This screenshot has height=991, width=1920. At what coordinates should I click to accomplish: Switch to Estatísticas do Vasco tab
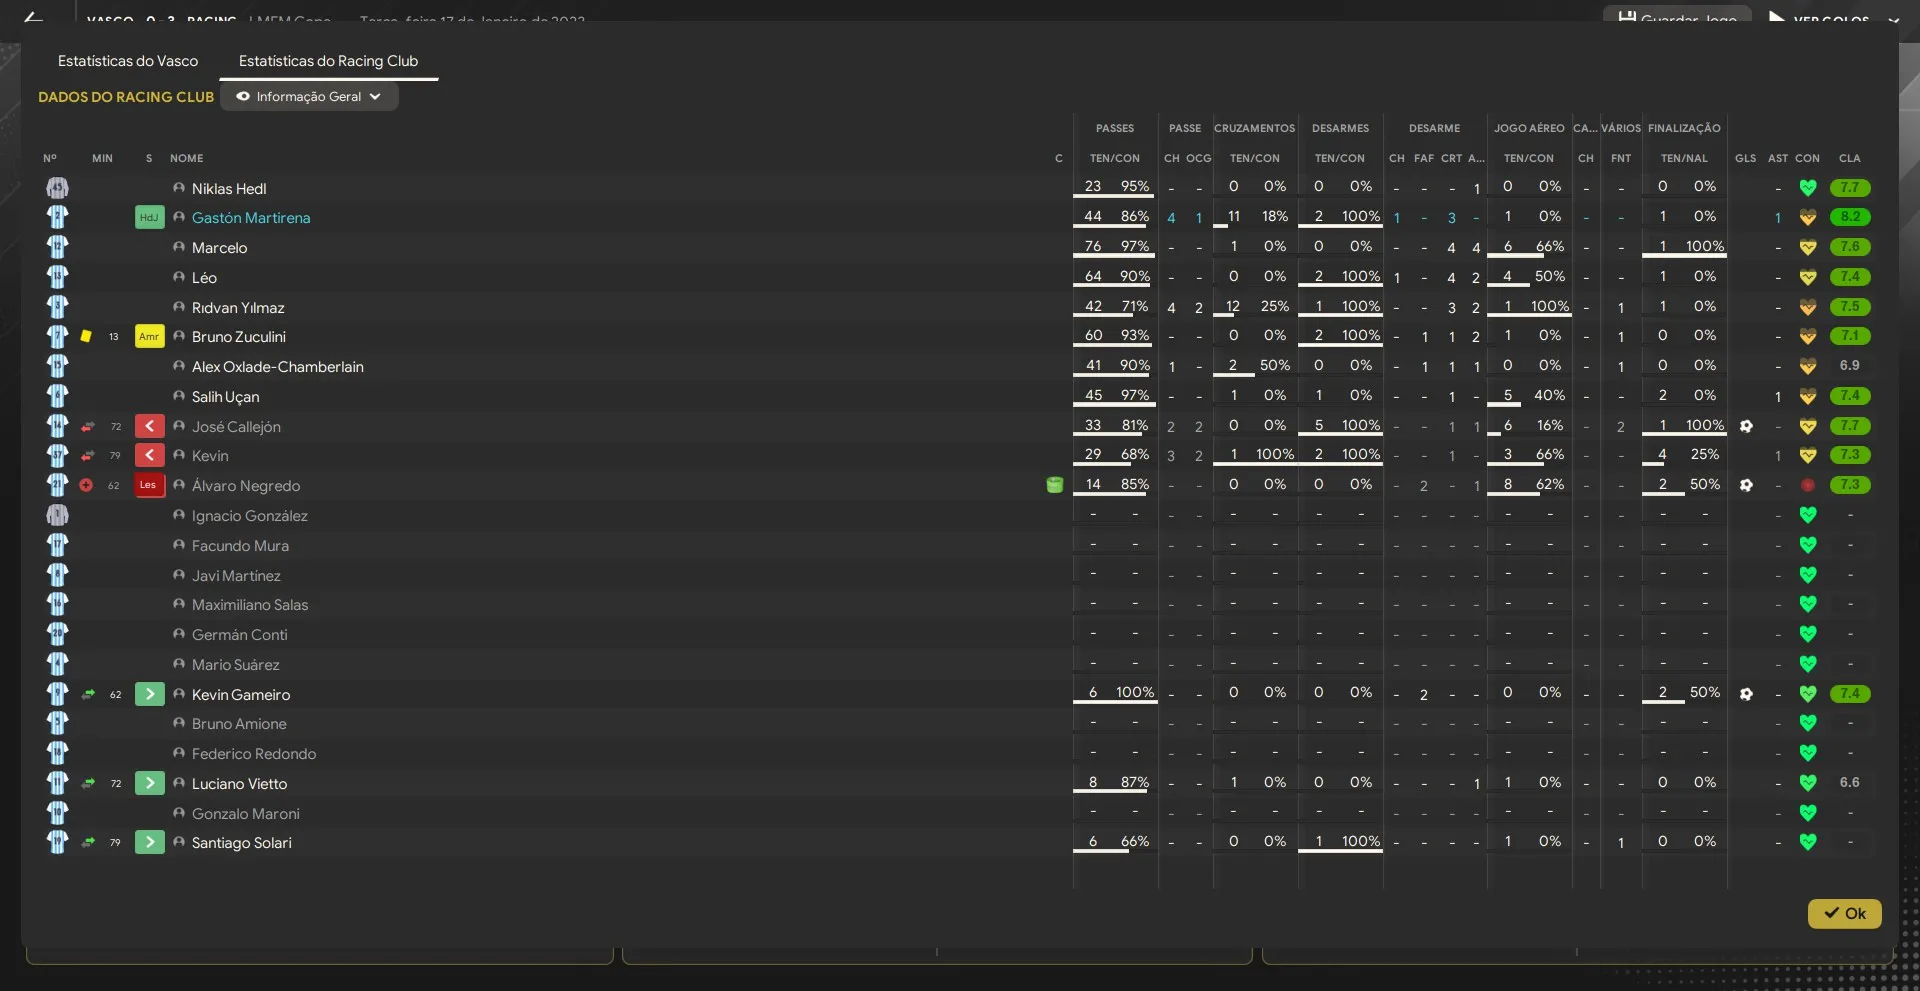pyautogui.click(x=128, y=61)
